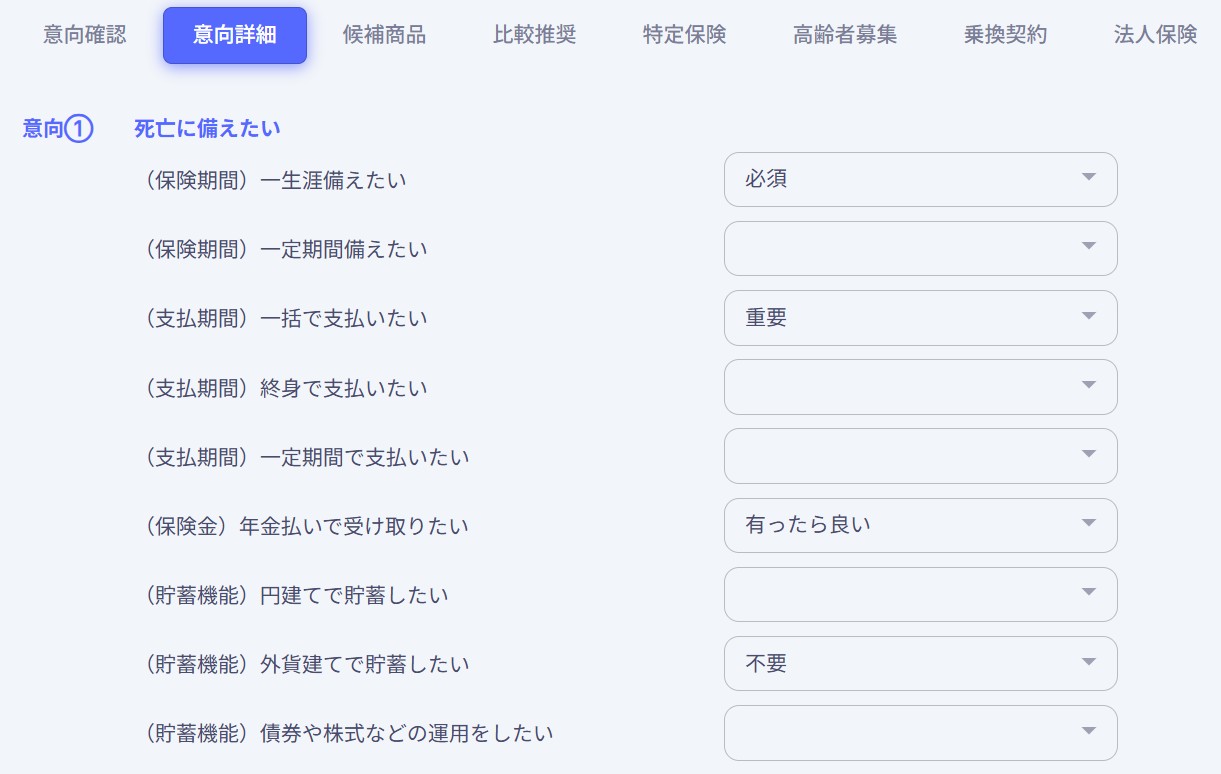Viewport: 1221px width, 774px height.
Task: Click the 意向① circled number label
Action: pos(56,128)
